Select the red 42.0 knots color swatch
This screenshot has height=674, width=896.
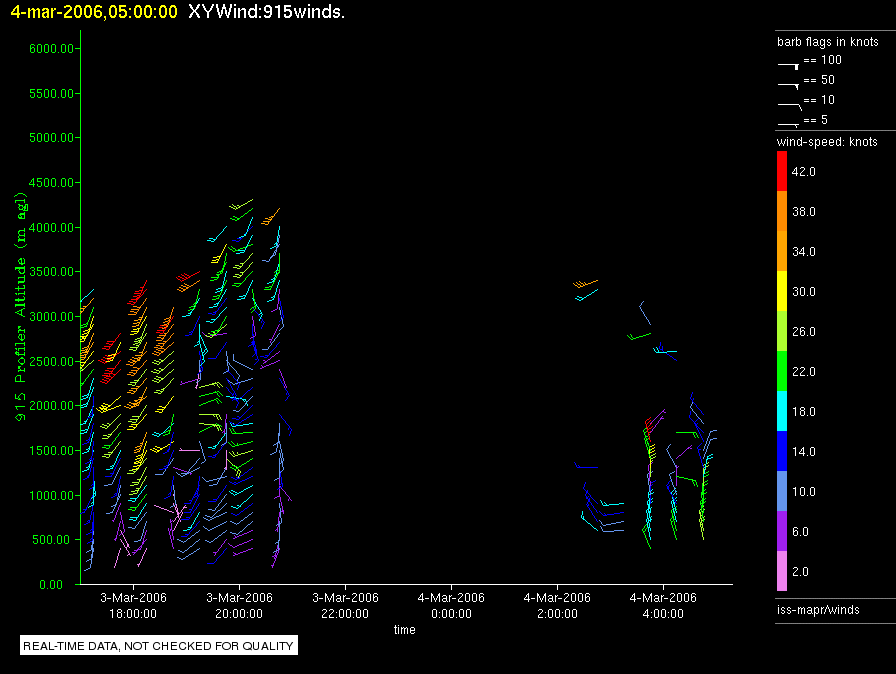coord(782,172)
